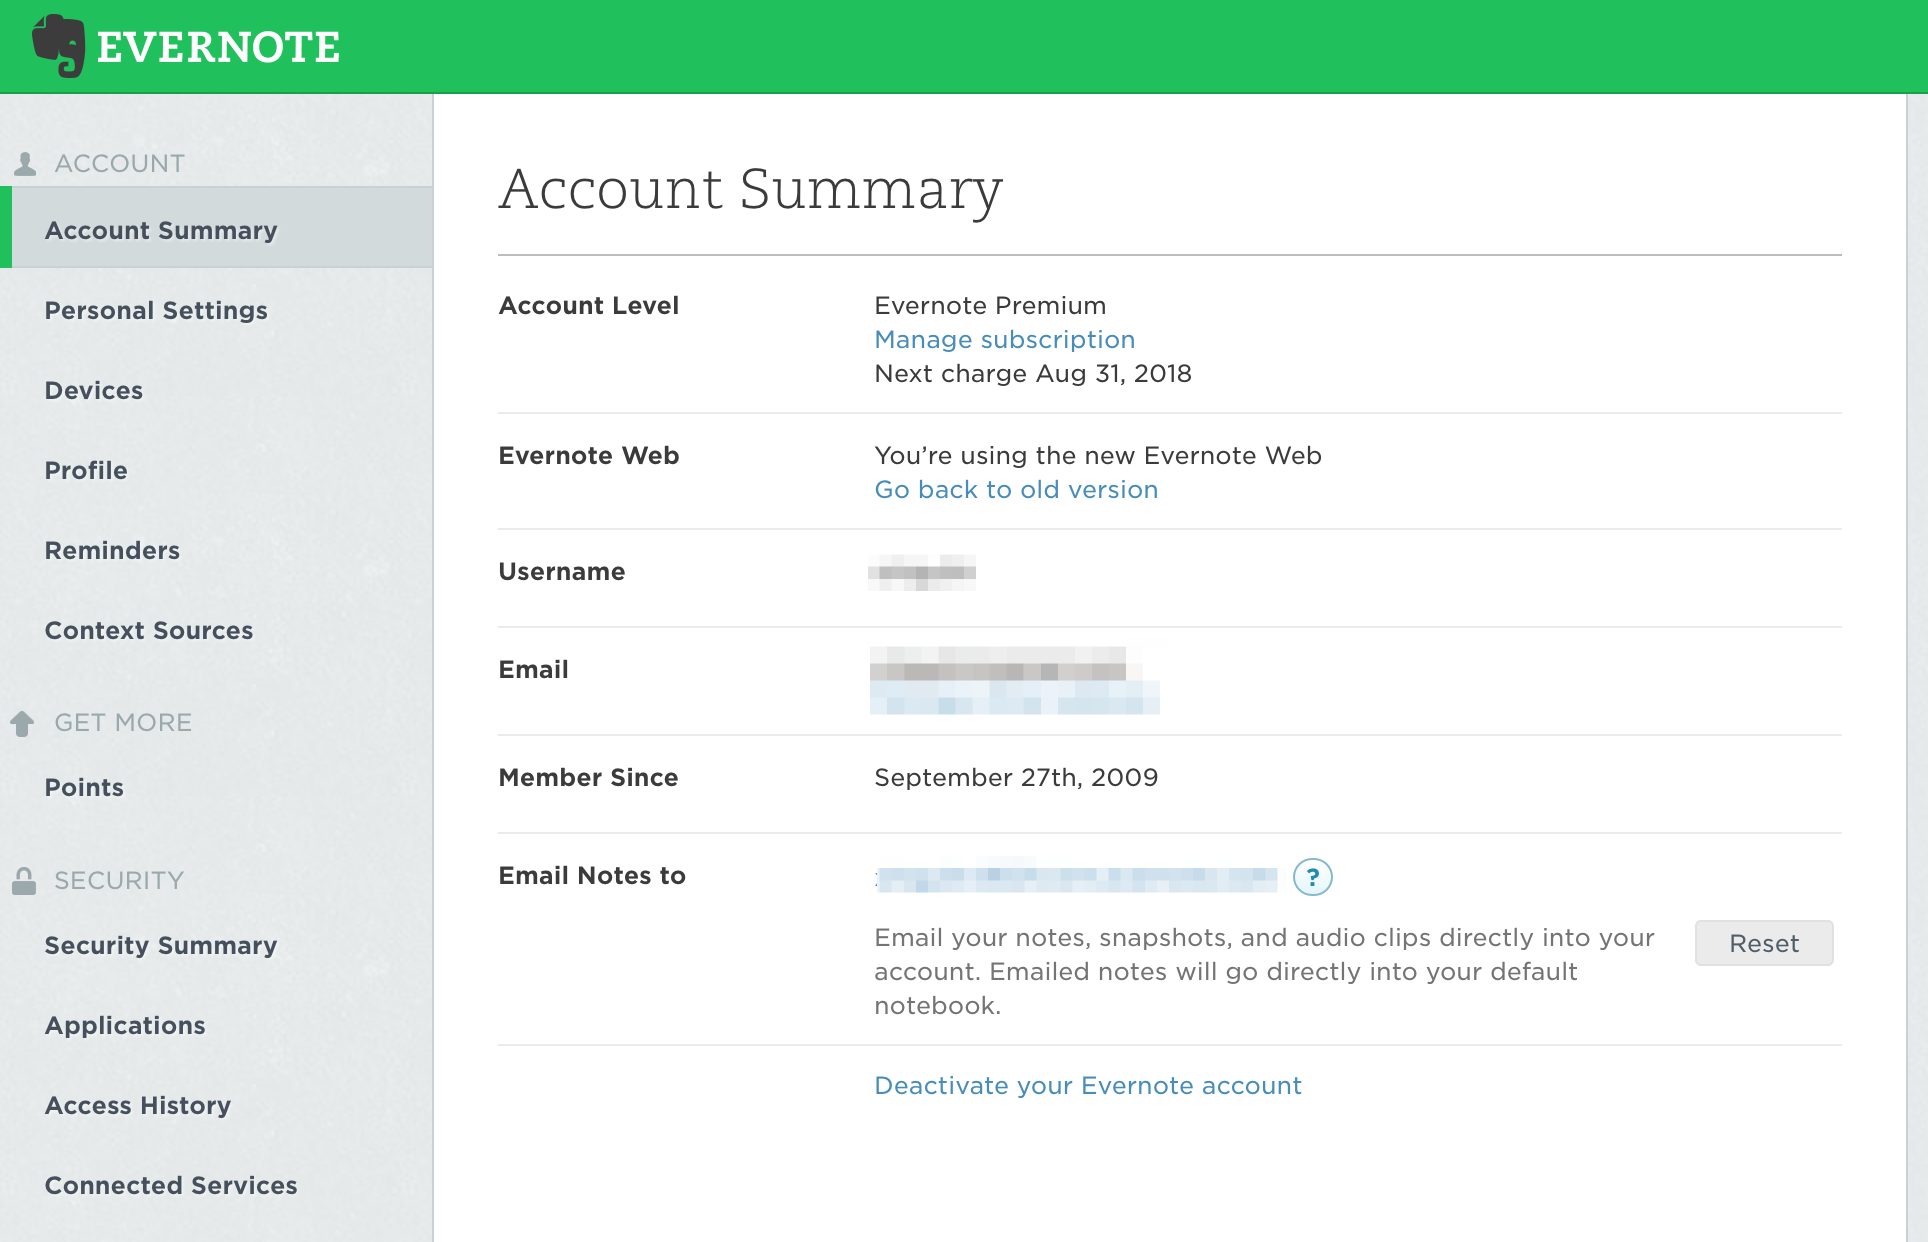
Task: View Points under Get More
Action: click(84, 788)
